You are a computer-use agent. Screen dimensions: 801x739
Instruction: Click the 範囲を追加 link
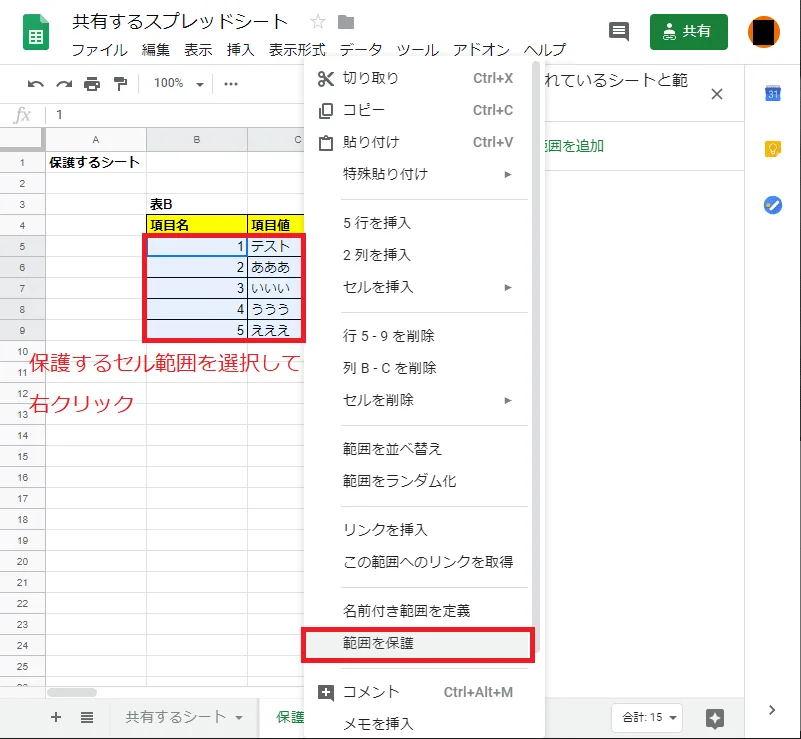(x=574, y=146)
